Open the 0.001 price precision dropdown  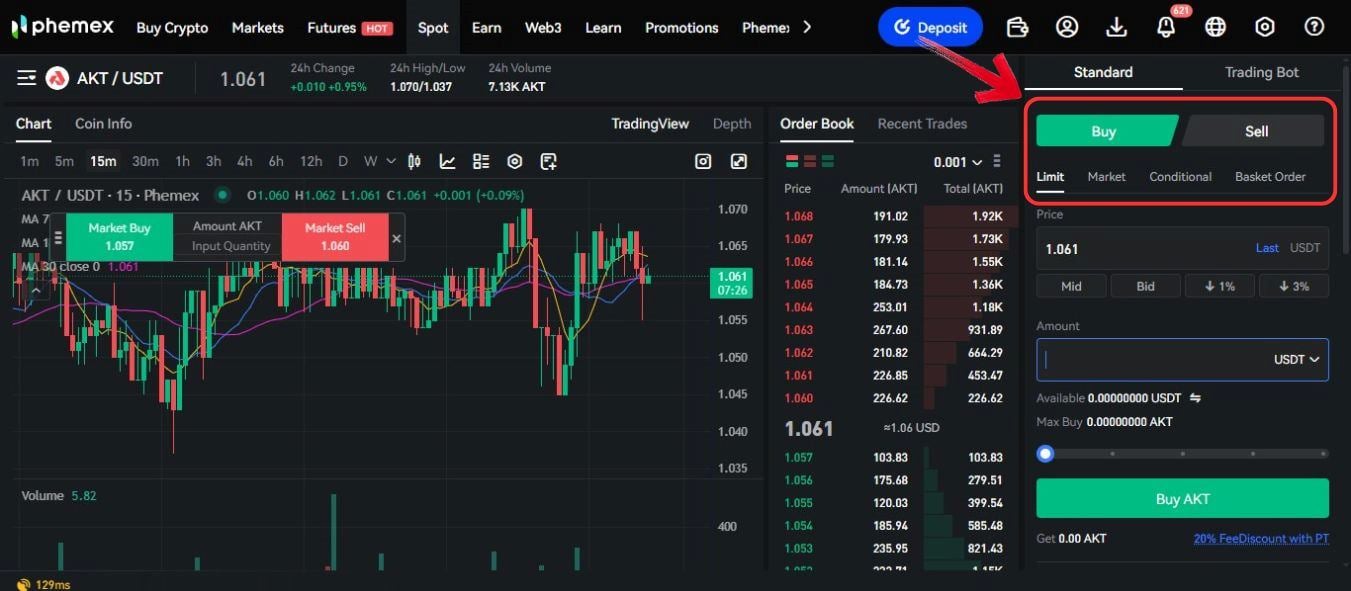tap(957, 162)
